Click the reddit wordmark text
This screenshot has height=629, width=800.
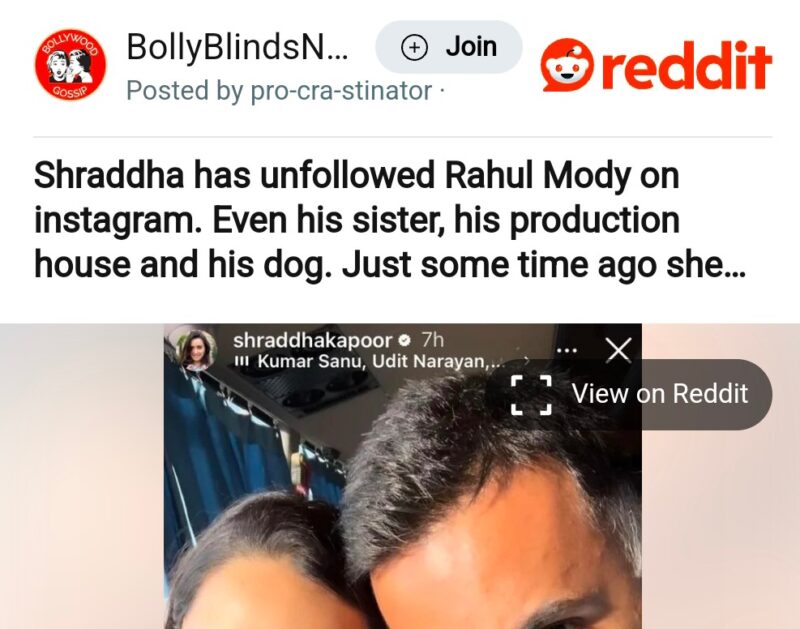point(687,66)
